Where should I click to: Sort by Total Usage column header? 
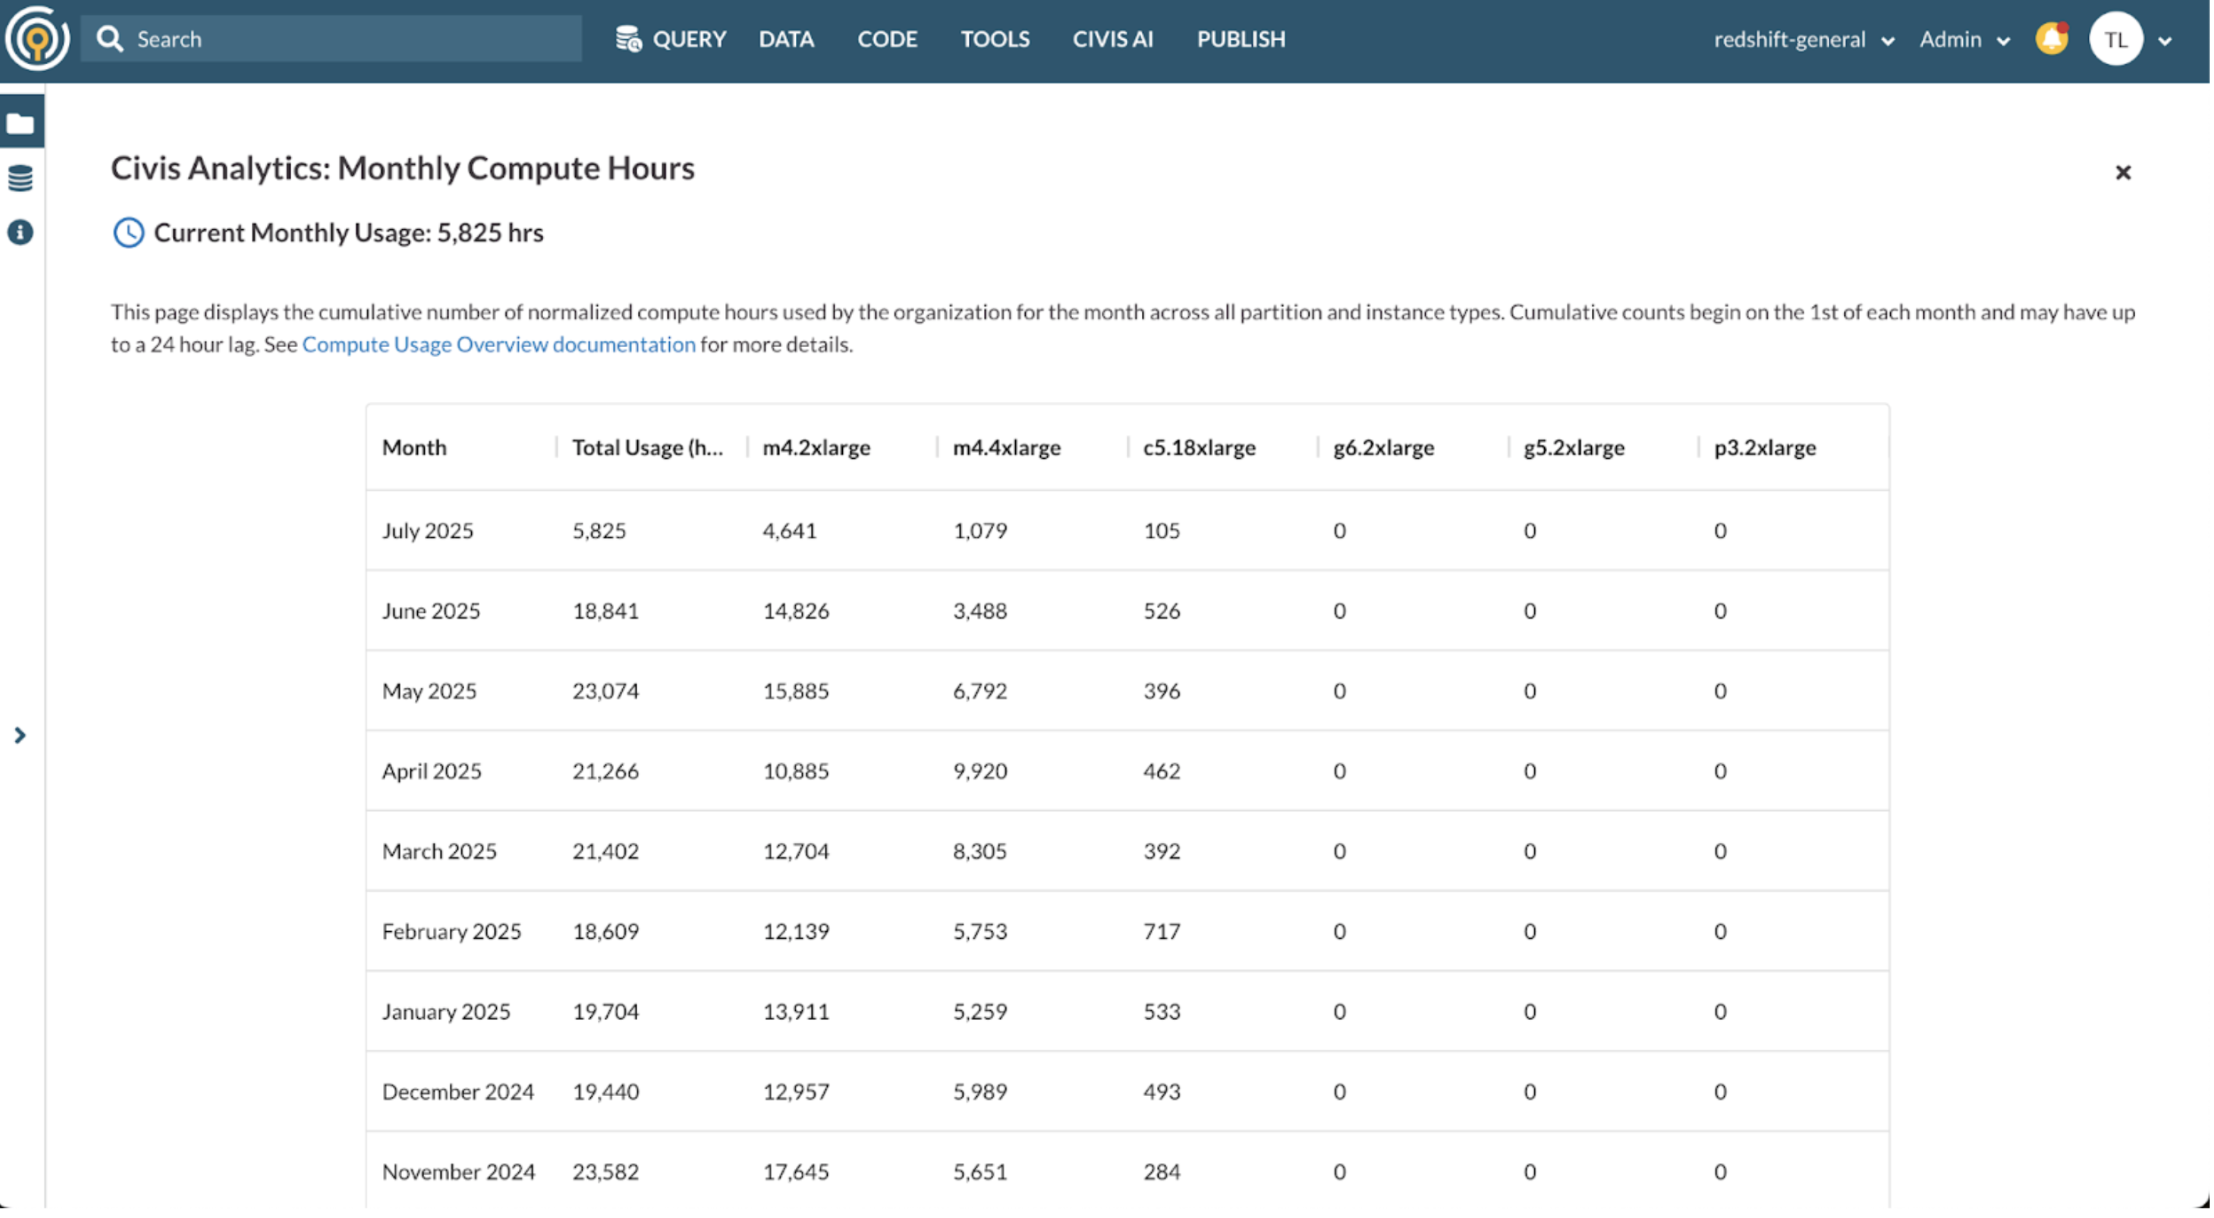(x=647, y=448)
